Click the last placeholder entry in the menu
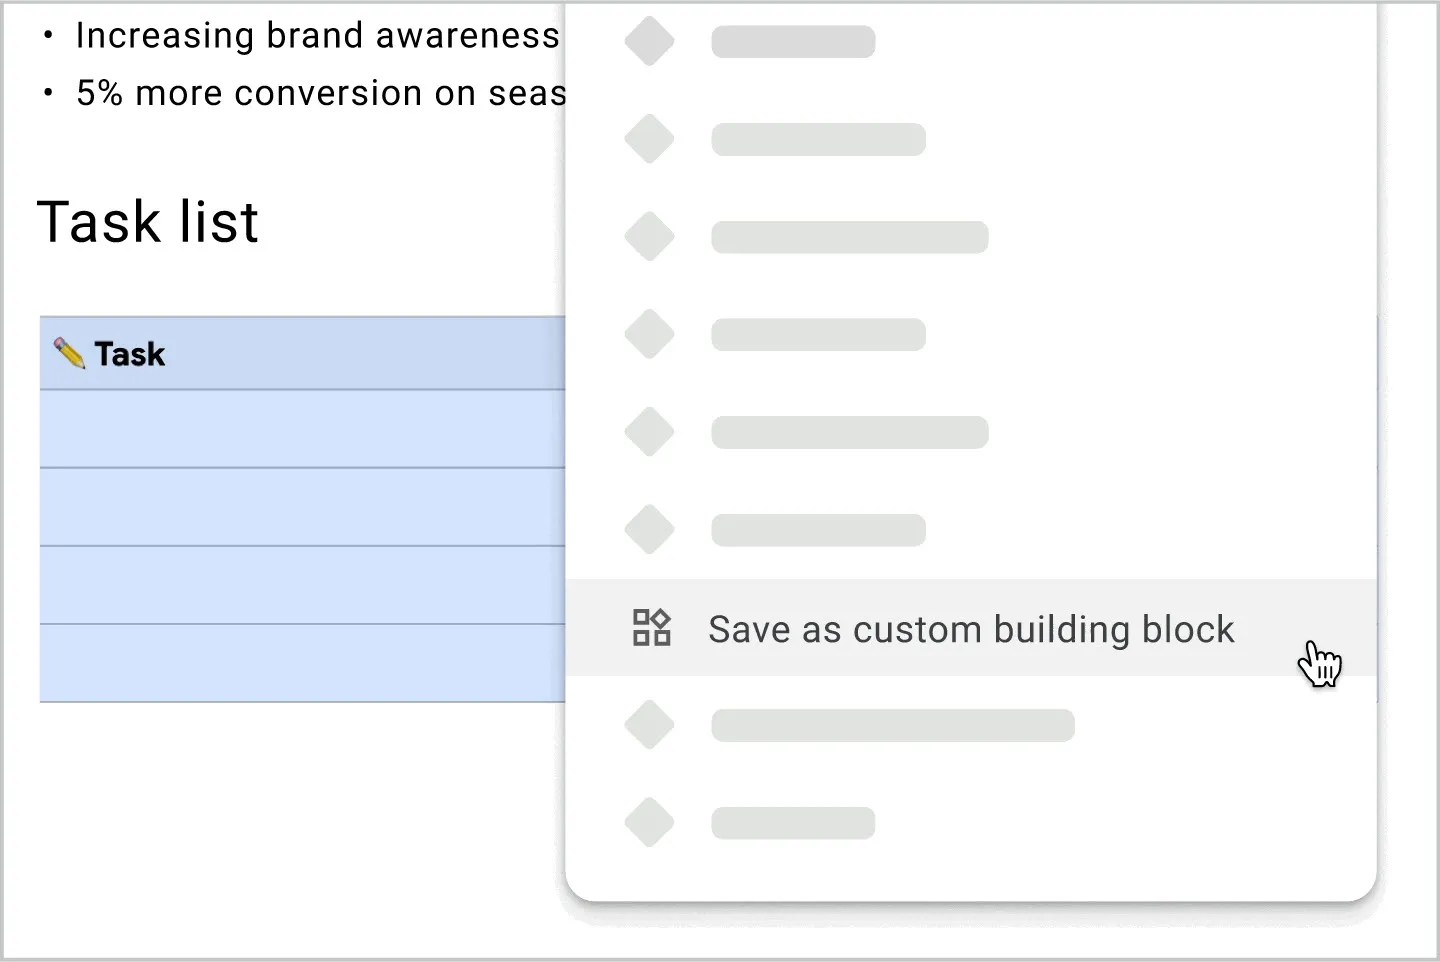 [x=792, y=822]
